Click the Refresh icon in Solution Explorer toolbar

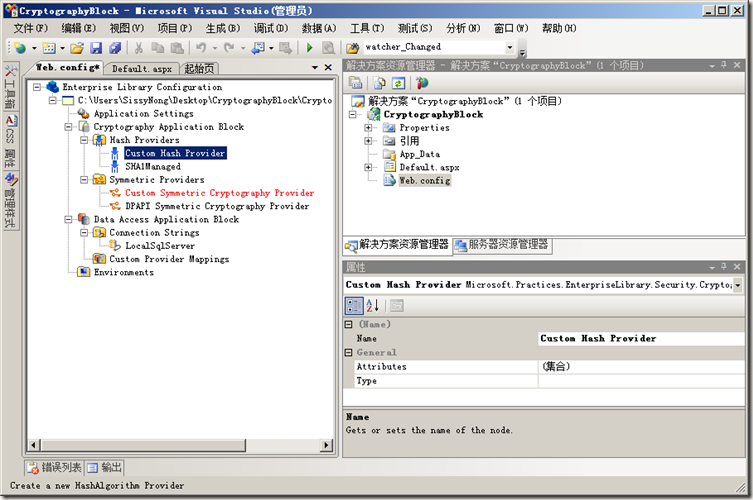click(399, 83)
